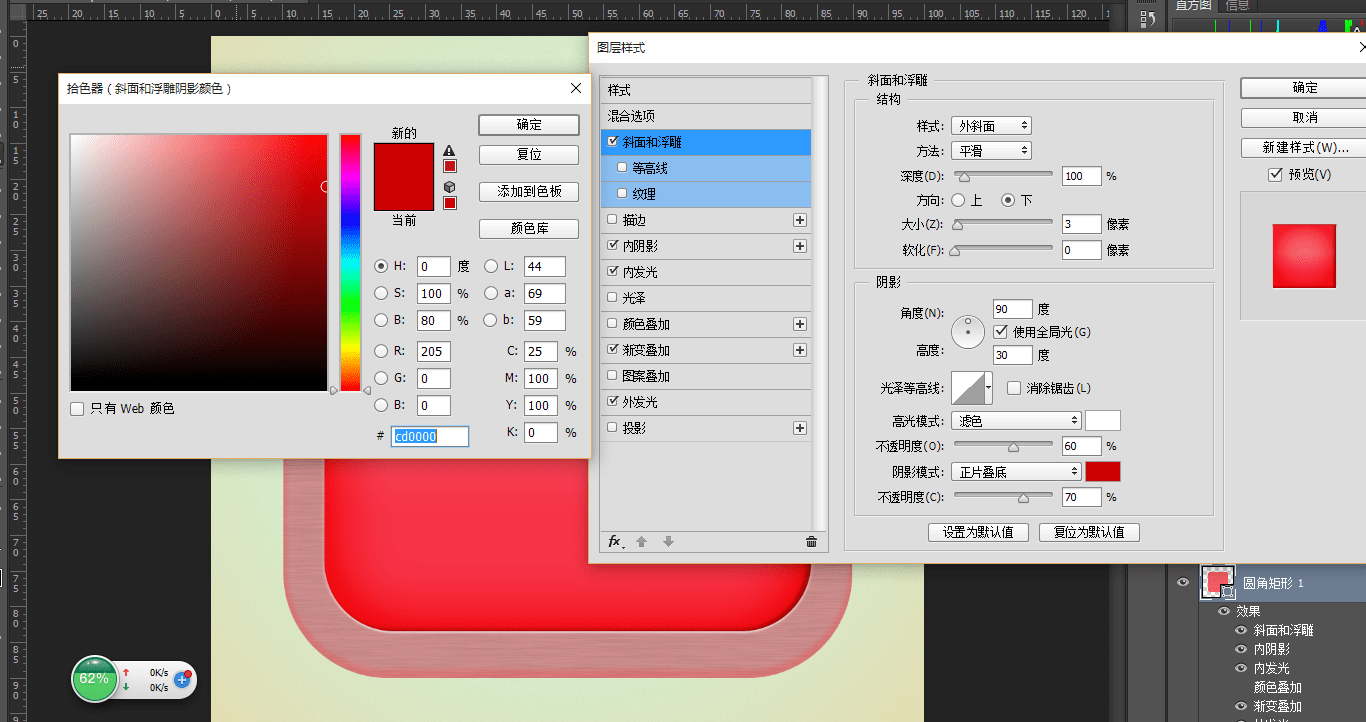Click the 添加到色板 button
The width and height of the screenshot is (1366, 722).
click(x=529, y=192)
